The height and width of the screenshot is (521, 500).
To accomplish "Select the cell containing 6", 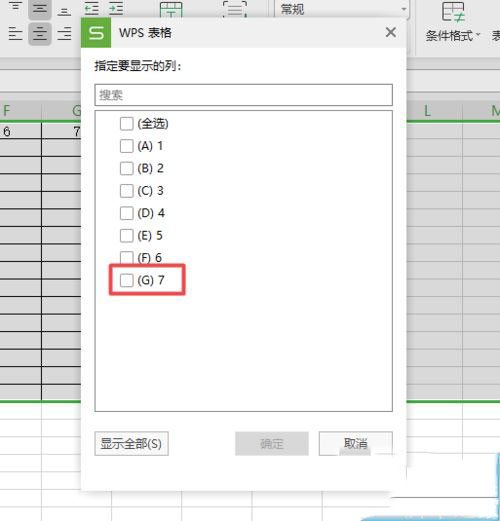I will (x=20, y=131).
